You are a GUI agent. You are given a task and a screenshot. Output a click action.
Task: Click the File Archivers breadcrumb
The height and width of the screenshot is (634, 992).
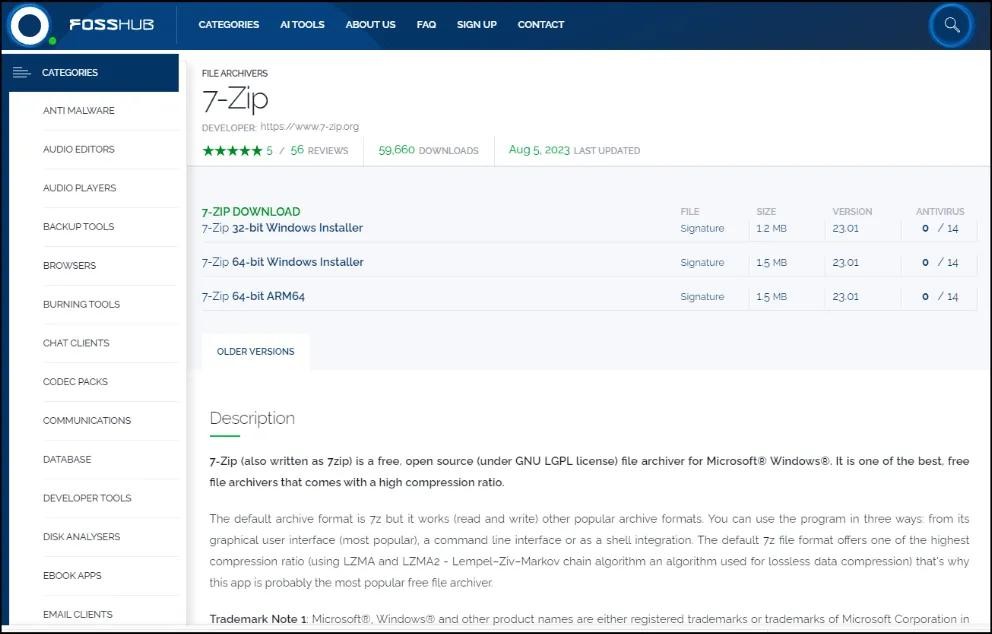pyautogui.click(x=234, y=74)
